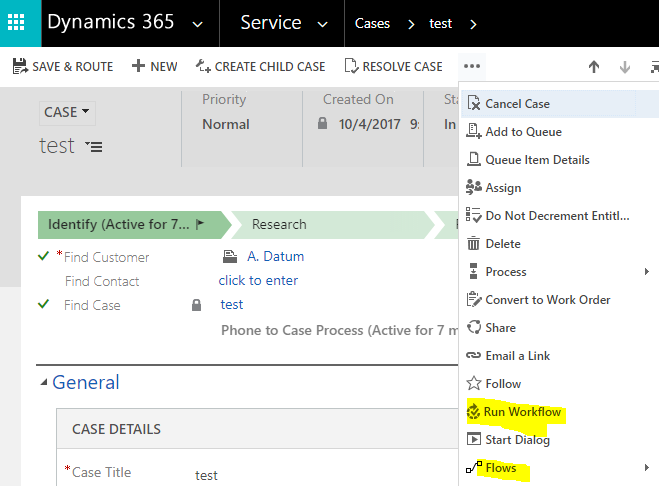The image size is (659, 486).
Task: Go to previous record up arrow
Action: point(594,66)
